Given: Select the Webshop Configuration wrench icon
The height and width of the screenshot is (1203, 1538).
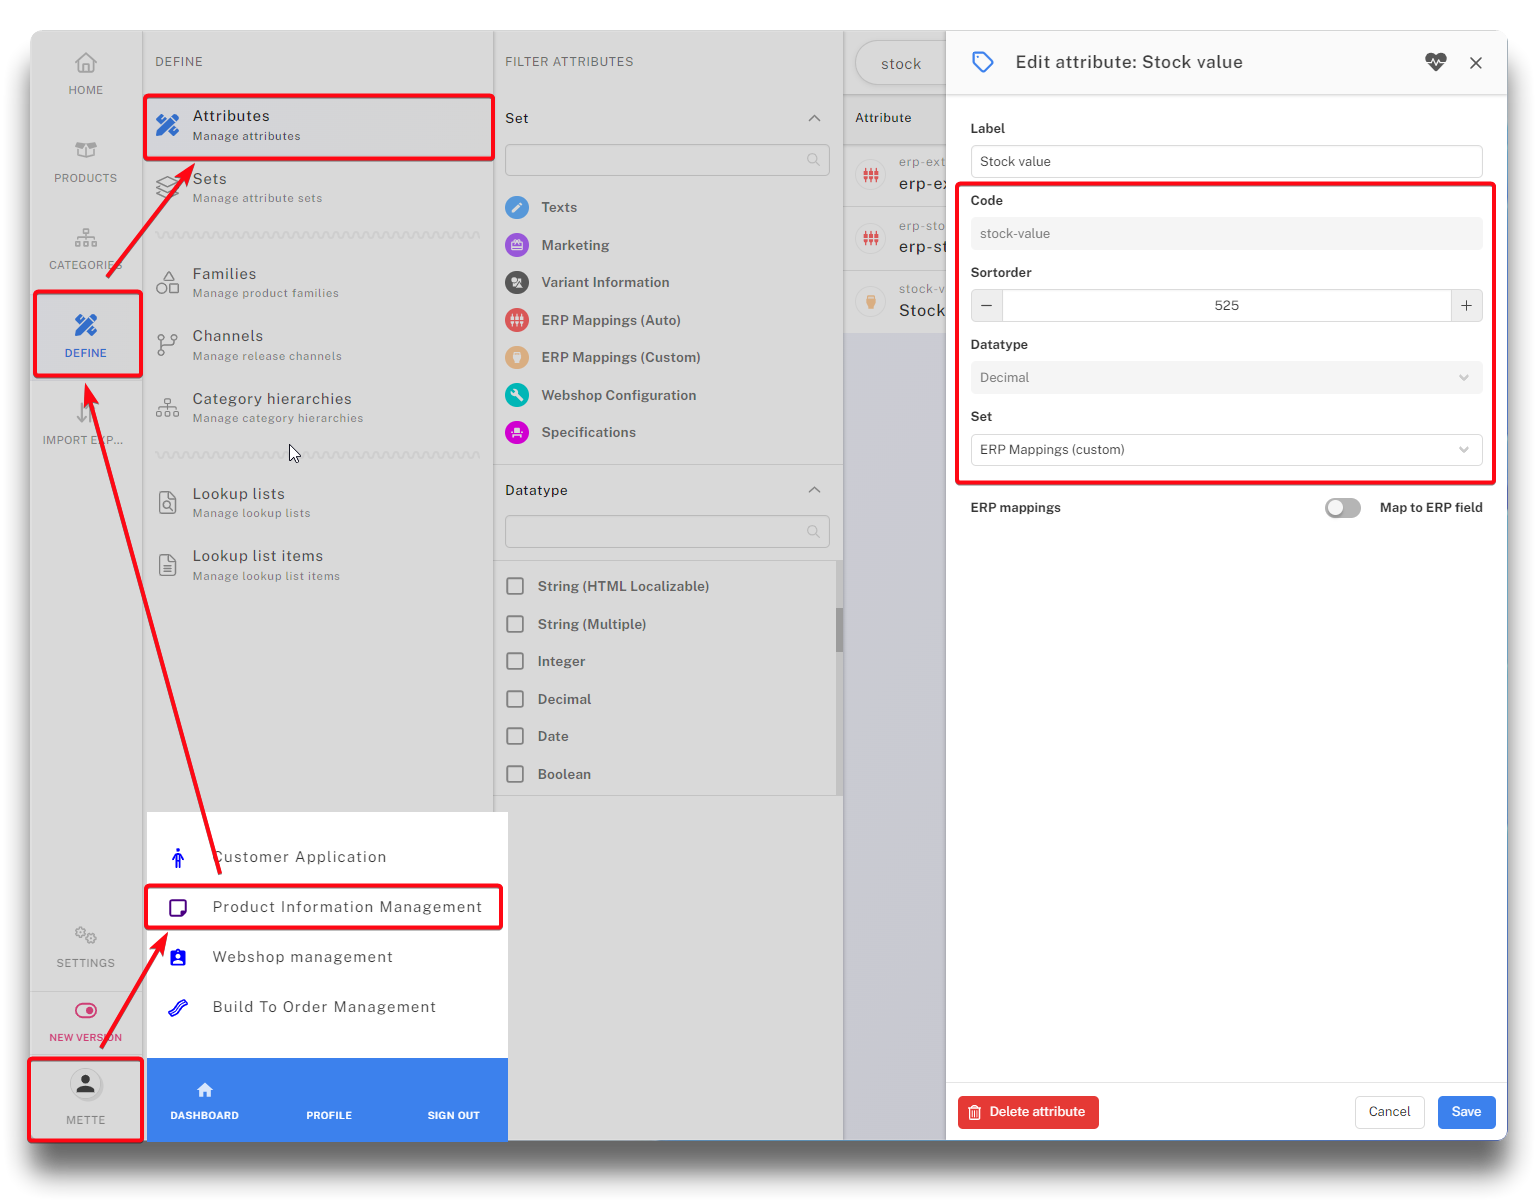Looking at the screenshot, I should tap(517, 395).
